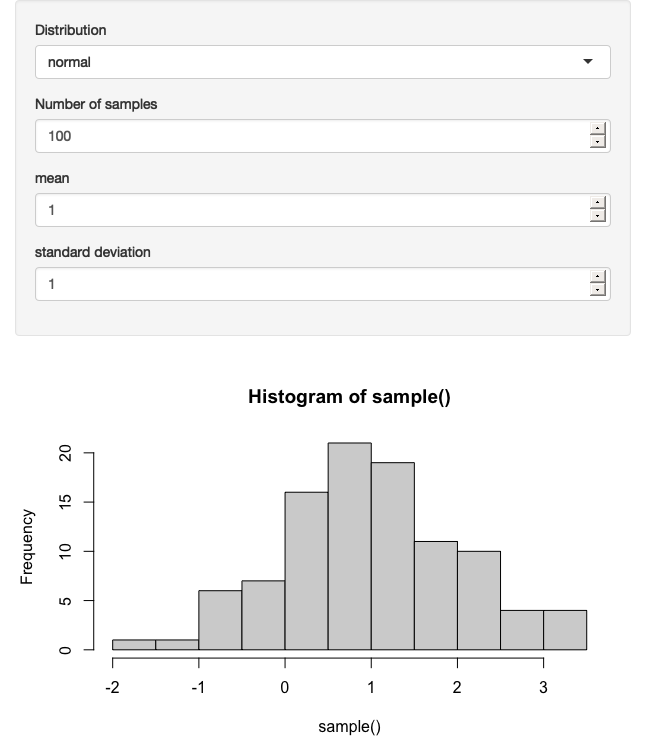Click the 'standard deviation' label
This screenshot has width=646, height=756.
(x=93, y=252)
